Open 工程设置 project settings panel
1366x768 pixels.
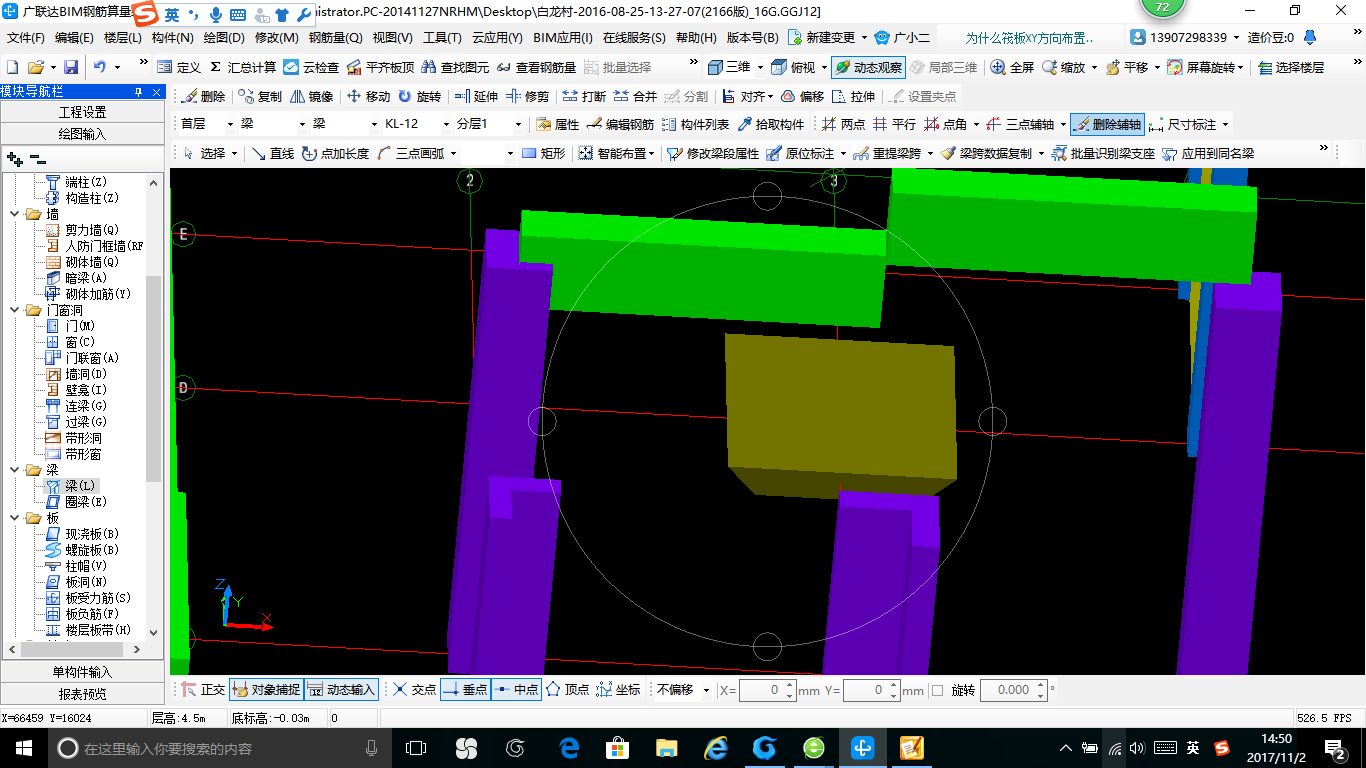pos(82,112)
